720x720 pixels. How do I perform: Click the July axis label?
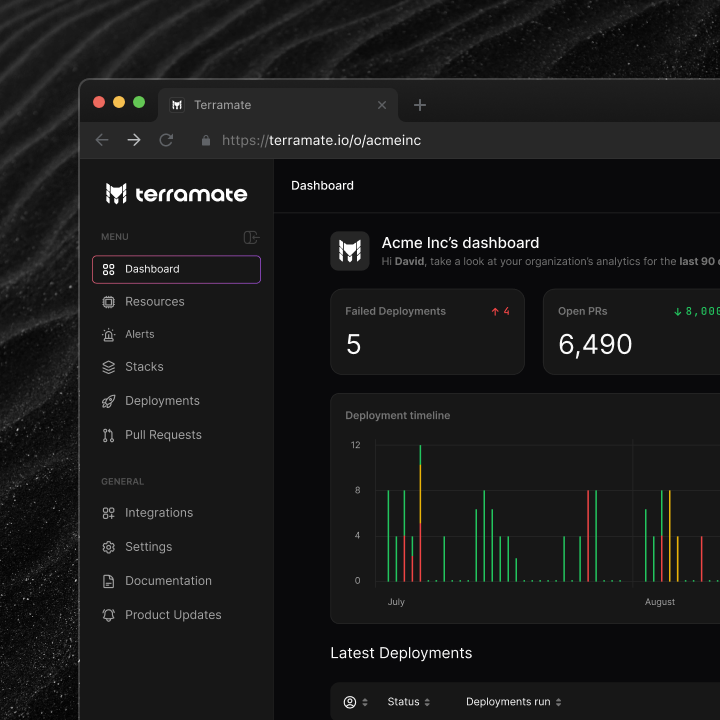[x=396, y=602]
